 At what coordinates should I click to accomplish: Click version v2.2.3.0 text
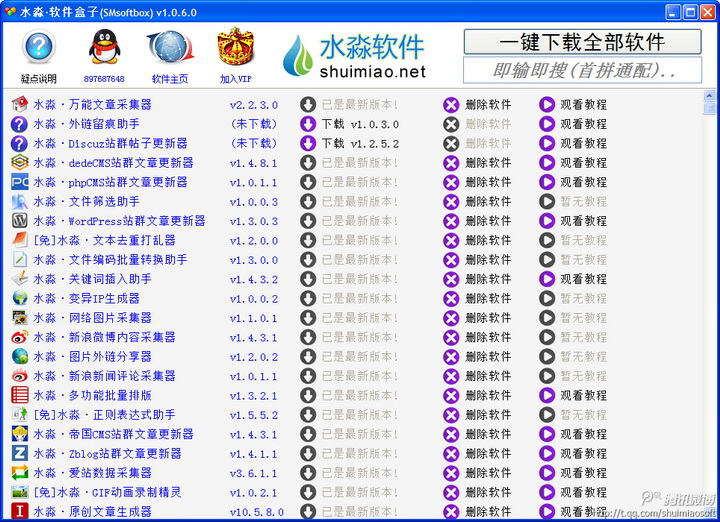pos(254,105)
